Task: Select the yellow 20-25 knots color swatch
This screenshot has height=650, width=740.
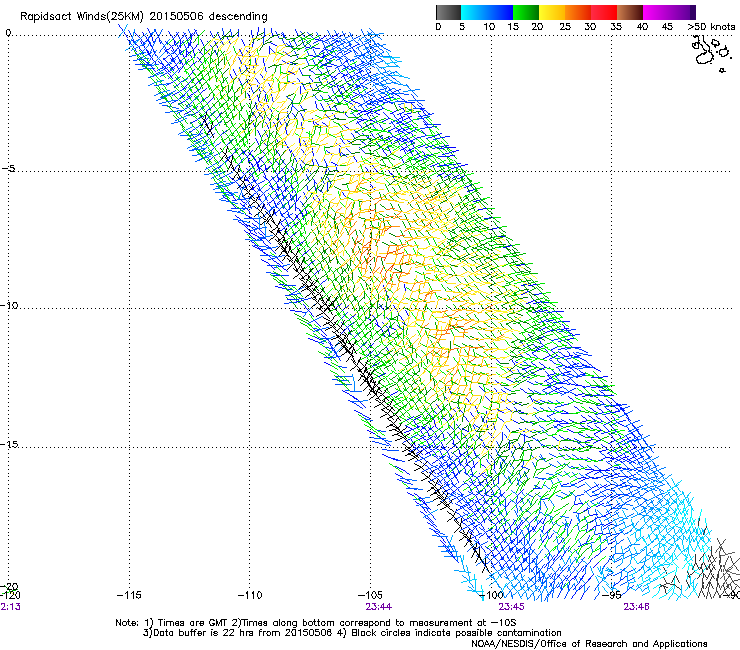Action: tap(552, 12)
